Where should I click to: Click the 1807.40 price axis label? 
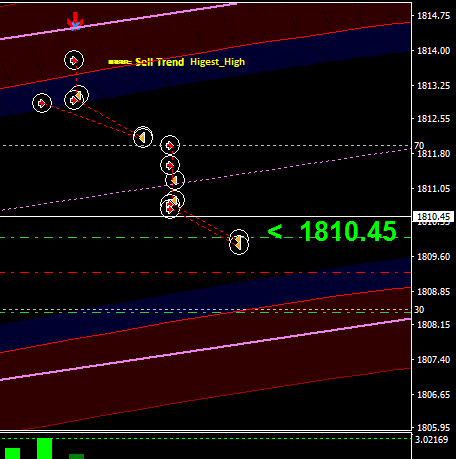point(433,360)
